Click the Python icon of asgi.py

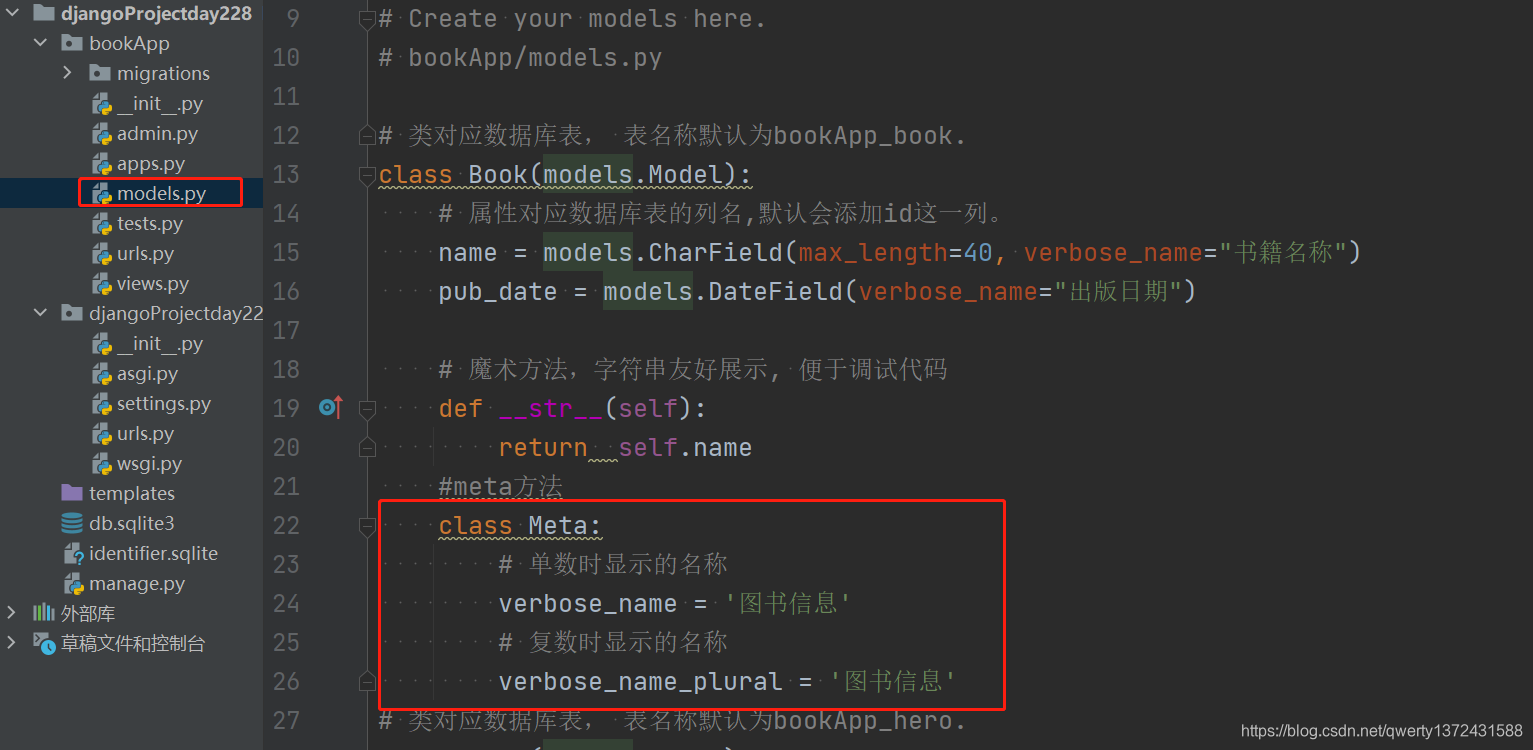(x=102, y=373)
